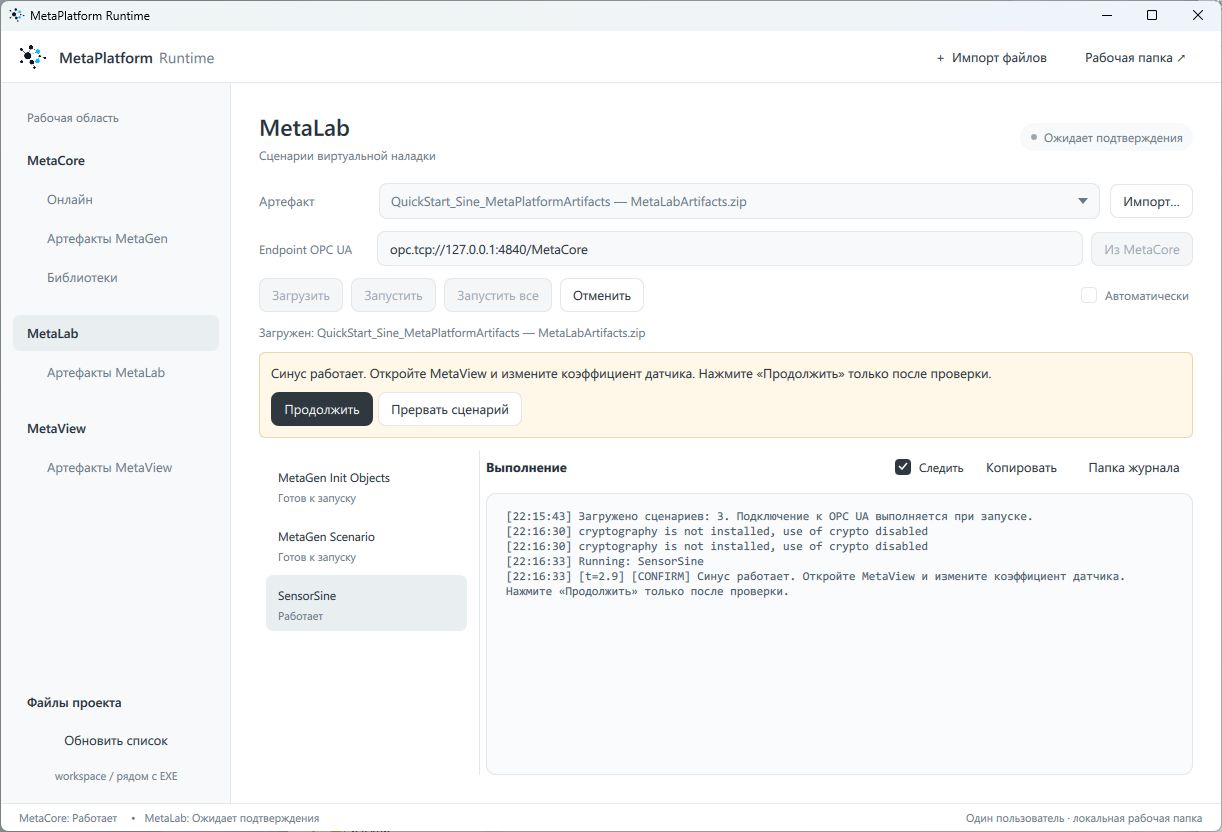
Task: Maximize the MetaPlatform Runtime window
Action: [x=1152, y=16]
